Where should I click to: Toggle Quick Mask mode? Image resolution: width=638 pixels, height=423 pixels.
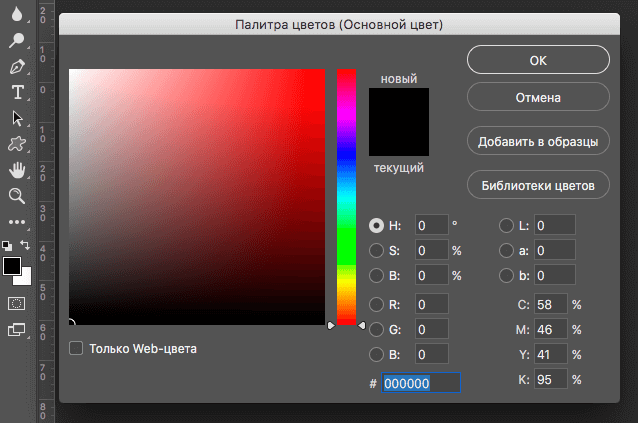click(16, 303)
